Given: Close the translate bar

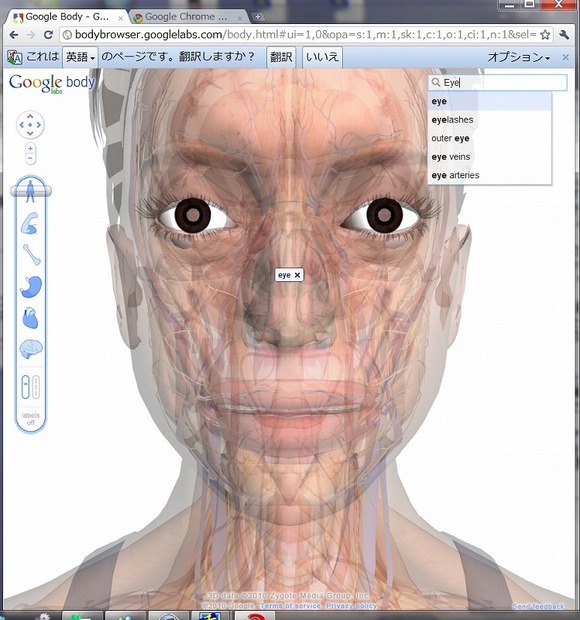Looking at the screenshot, I should (x=566, y=57).
